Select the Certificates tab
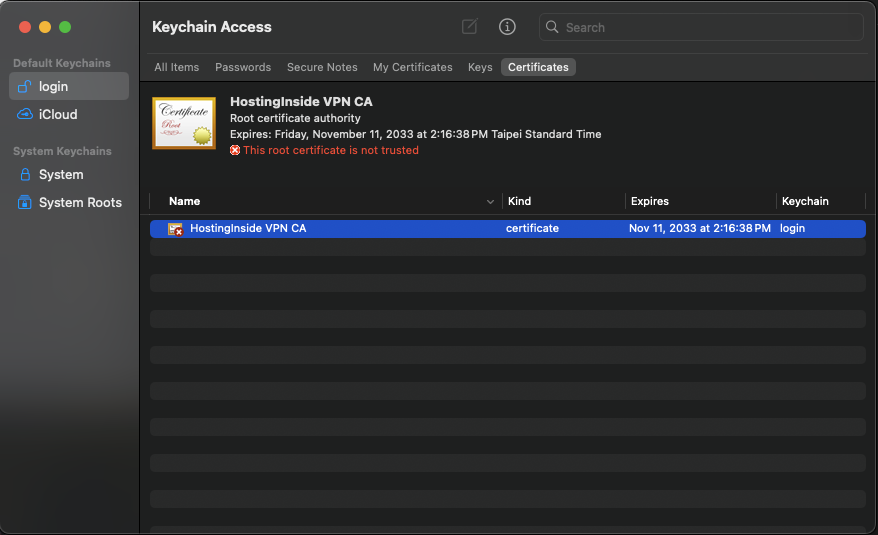878x535 pixels. [x=538, y=67]
